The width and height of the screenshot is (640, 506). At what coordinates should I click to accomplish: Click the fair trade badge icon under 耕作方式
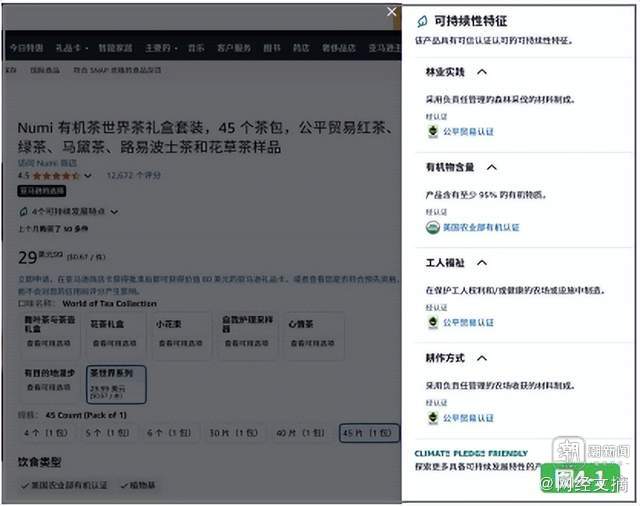click(433, 418)
